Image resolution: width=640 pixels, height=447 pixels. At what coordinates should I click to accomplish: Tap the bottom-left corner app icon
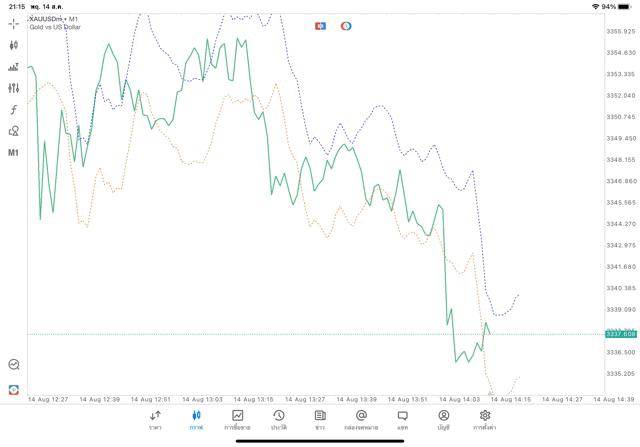pos(14,389)
